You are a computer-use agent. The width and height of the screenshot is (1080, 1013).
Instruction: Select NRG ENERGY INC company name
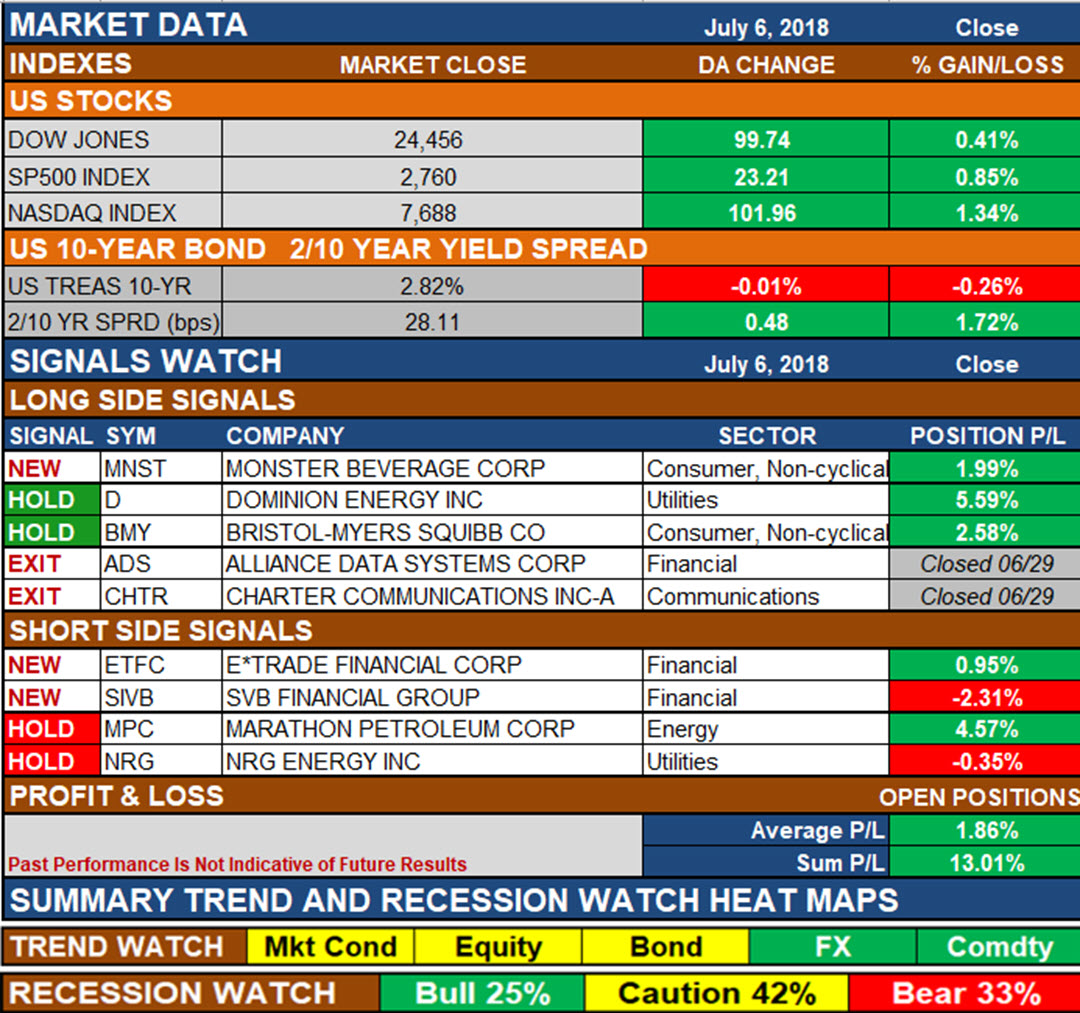click(322, 761)
